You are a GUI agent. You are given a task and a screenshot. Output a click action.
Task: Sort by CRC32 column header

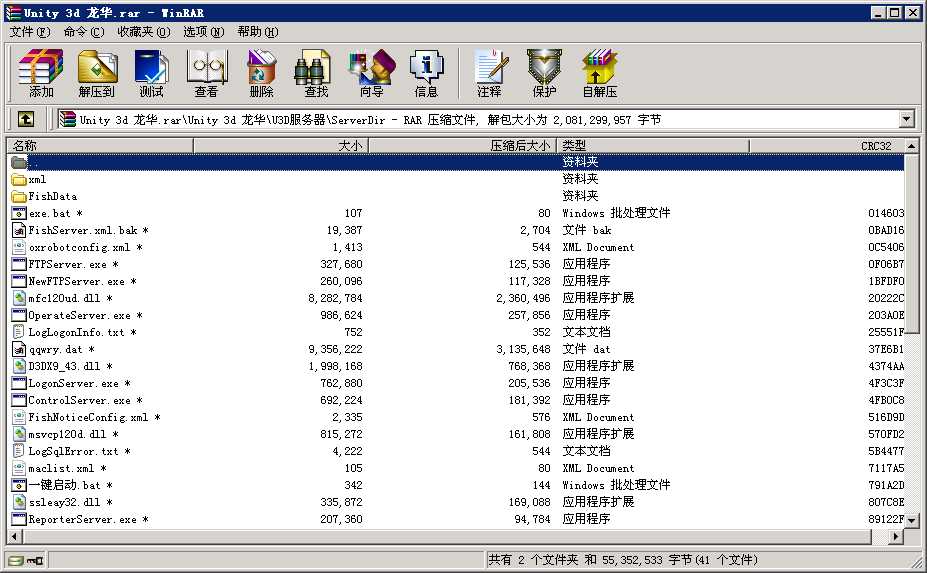826,145
